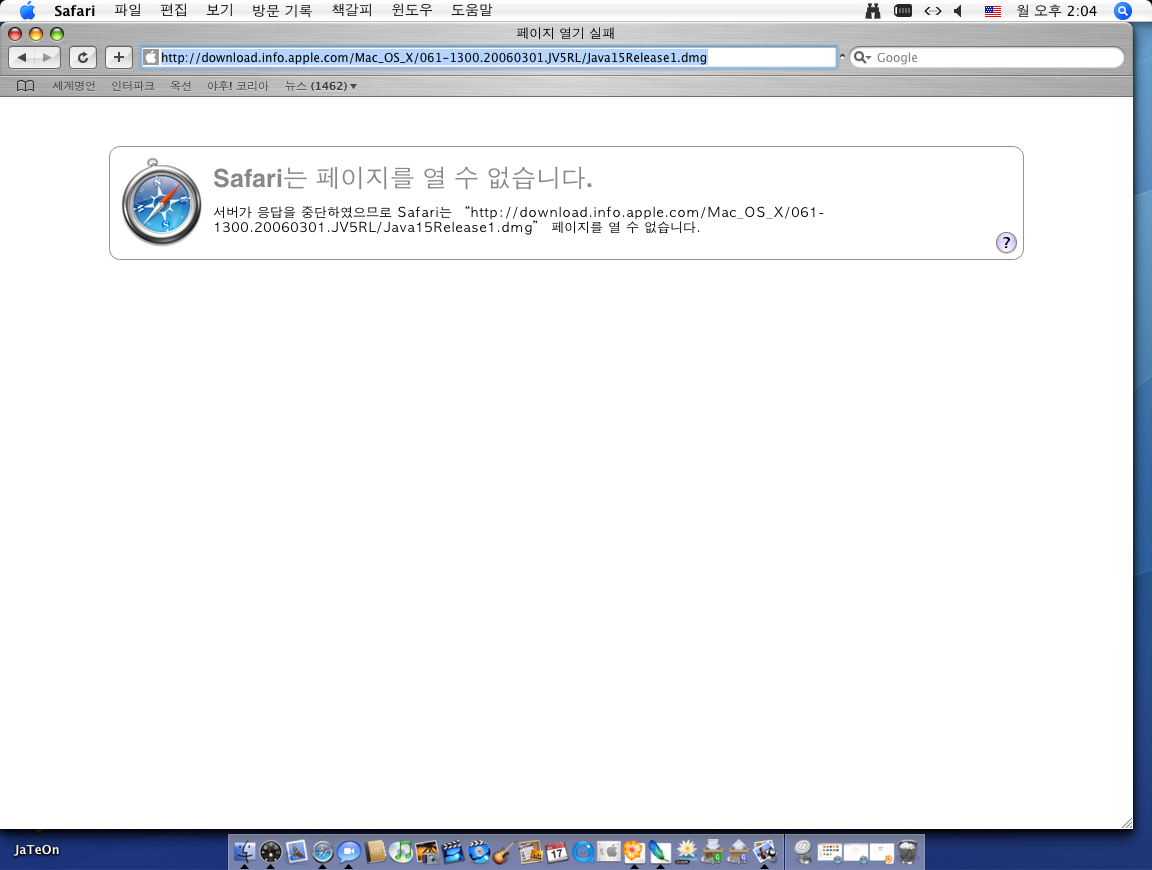Click the menu bar clock showing 2:04
This screenshot has width=1152, height=870.
[1056, 10]
